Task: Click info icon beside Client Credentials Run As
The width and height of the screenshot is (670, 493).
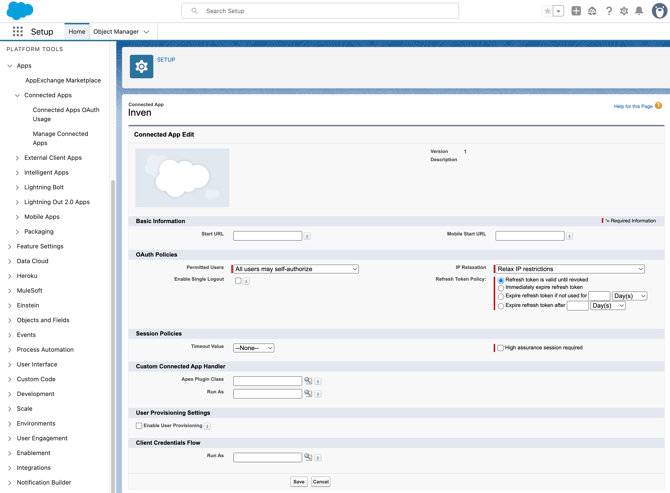Action: coord(318,458)
